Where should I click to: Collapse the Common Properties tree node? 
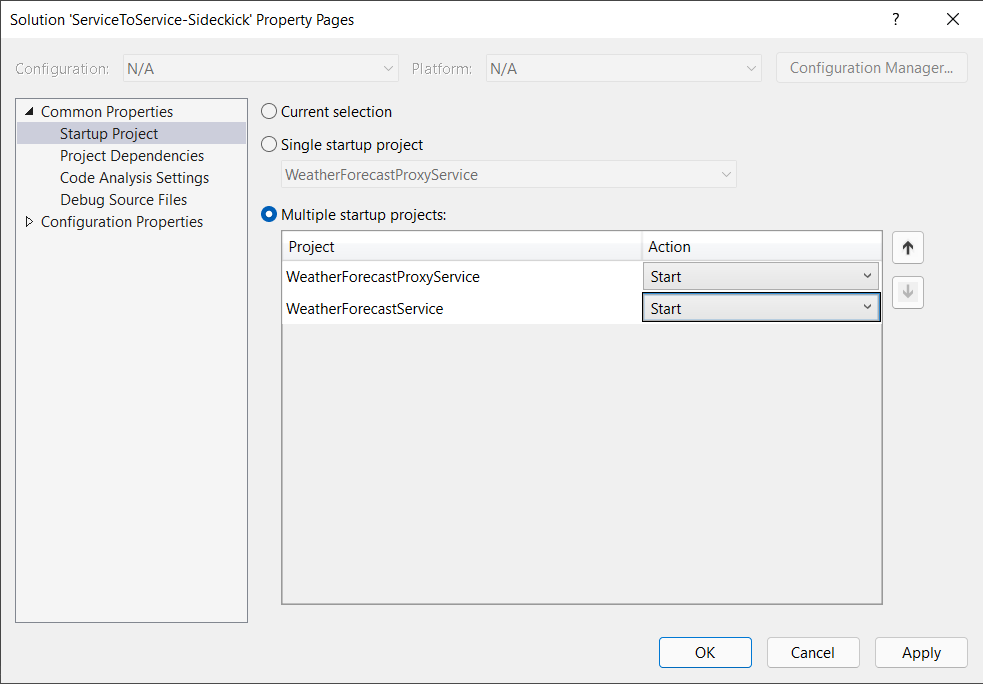pyautogui.click(x=29, y=112)
